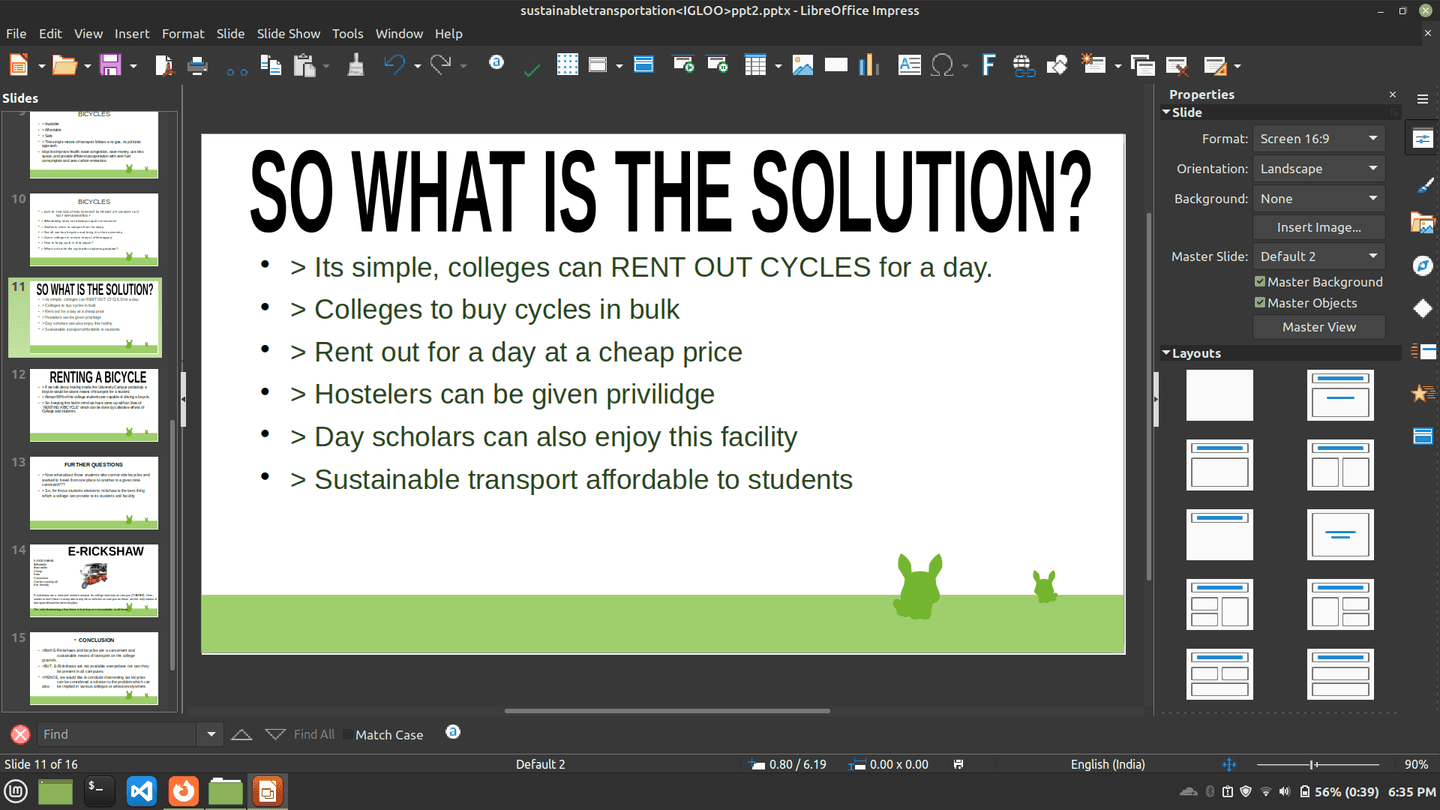The width and height of the screenshot is (1440, 810).
Task: Open the Background dropdown set to None
Action: [x=1319, y=199]
